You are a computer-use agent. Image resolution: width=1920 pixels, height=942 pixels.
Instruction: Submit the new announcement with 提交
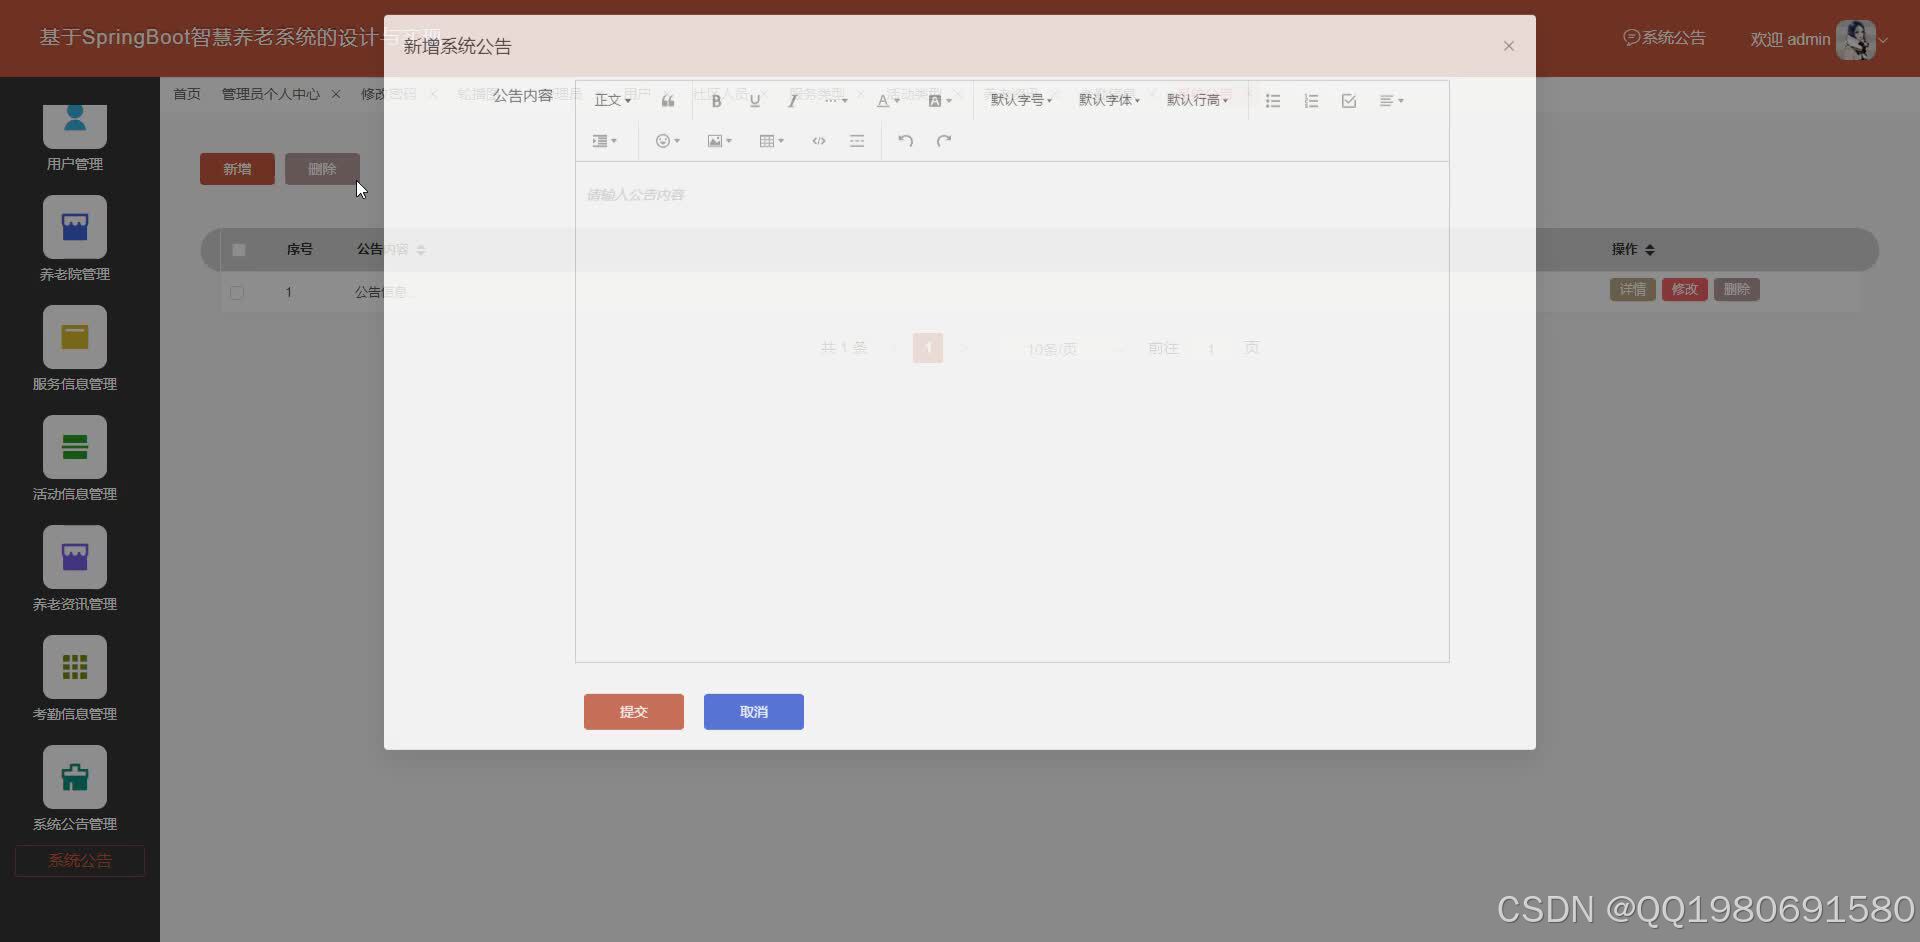click(x=634, y=712)
